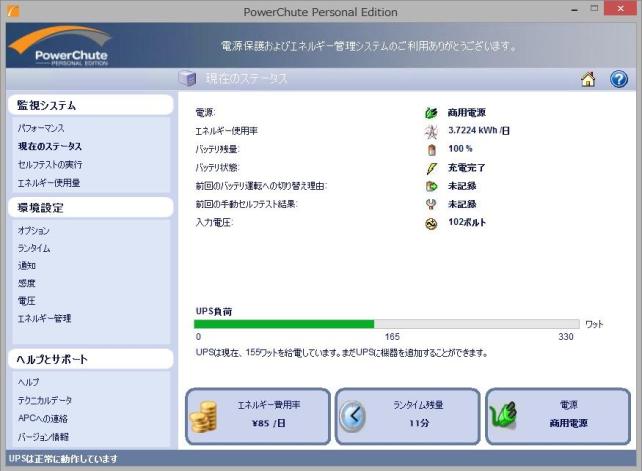Open ヘルプ under ヘルプとサポート
The image size is (642, 471).
click(28, 382)
